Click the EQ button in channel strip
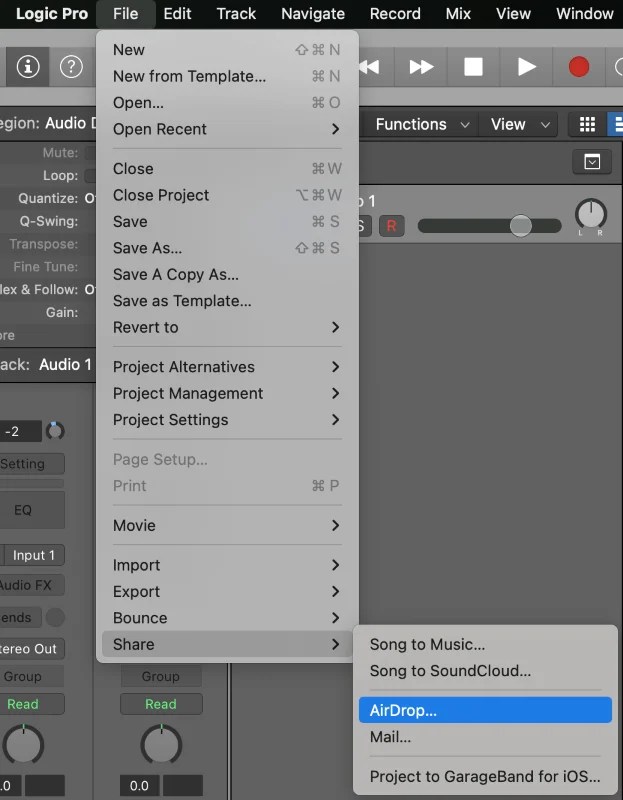The height and width of the screenshot is (800, 623). (x=22, y=510)
